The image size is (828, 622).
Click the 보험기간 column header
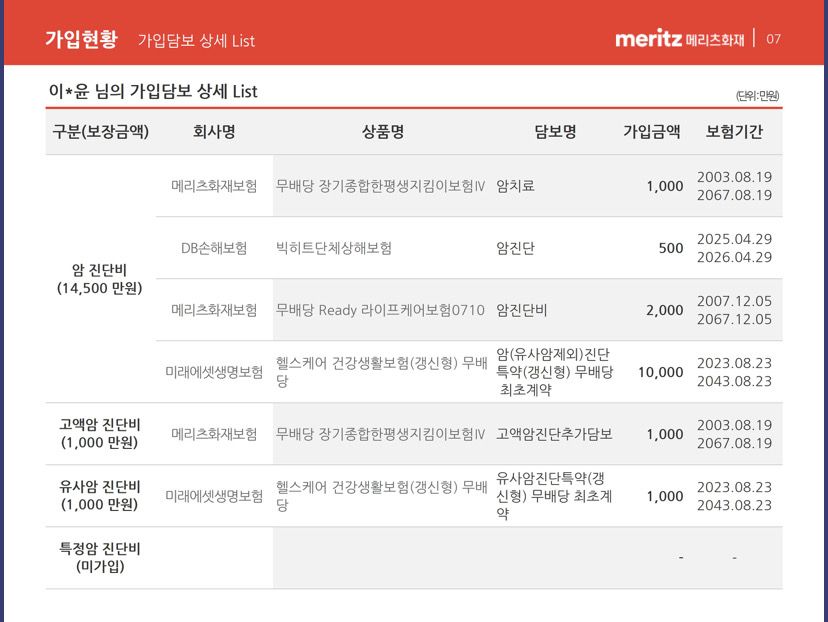734,131
